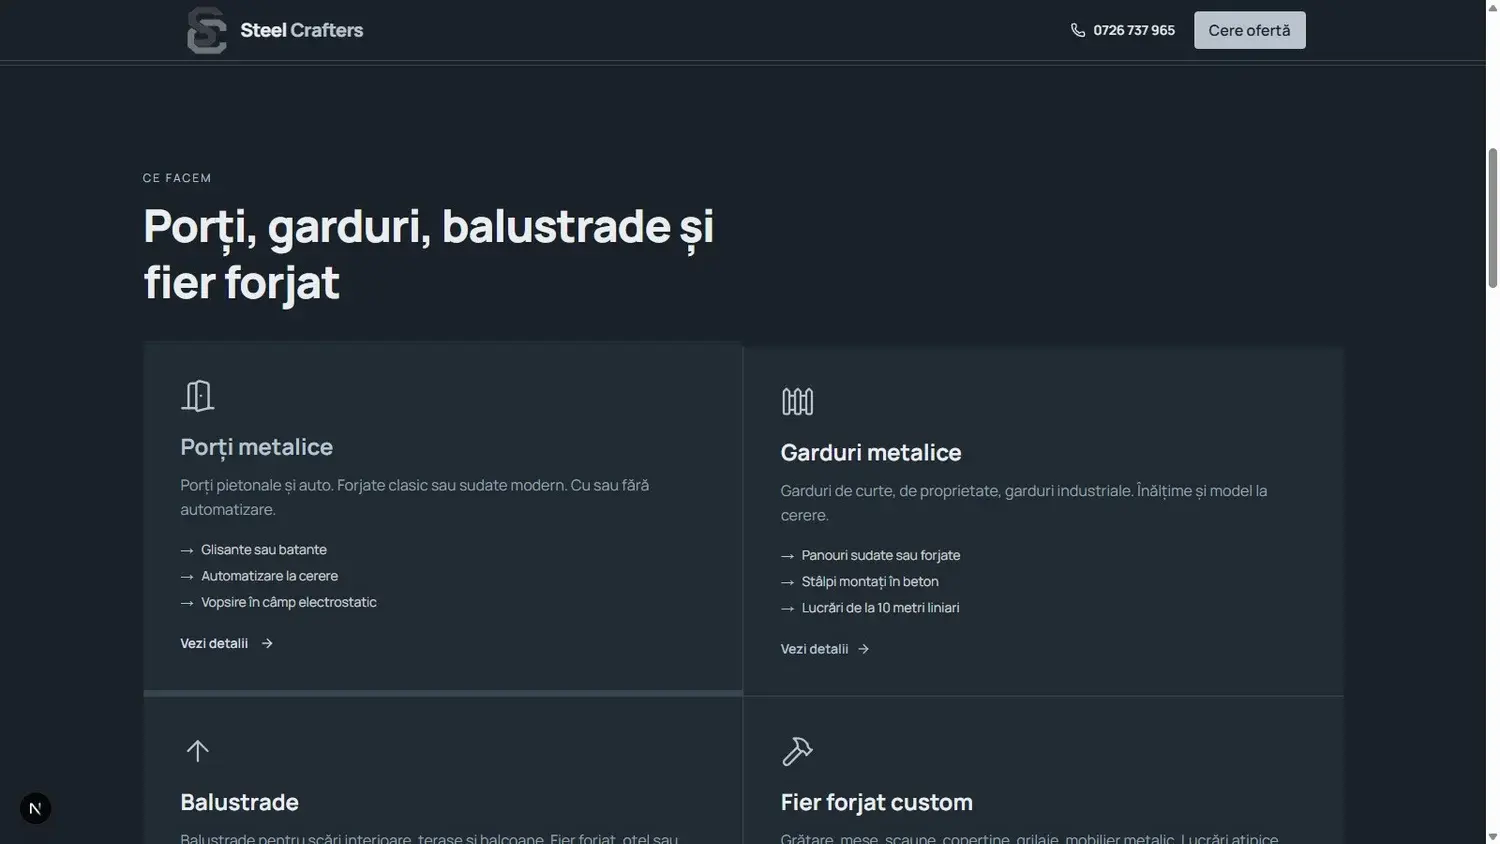Open the Porți metalice card heading

pyautogui.click(x=256, y=447)
